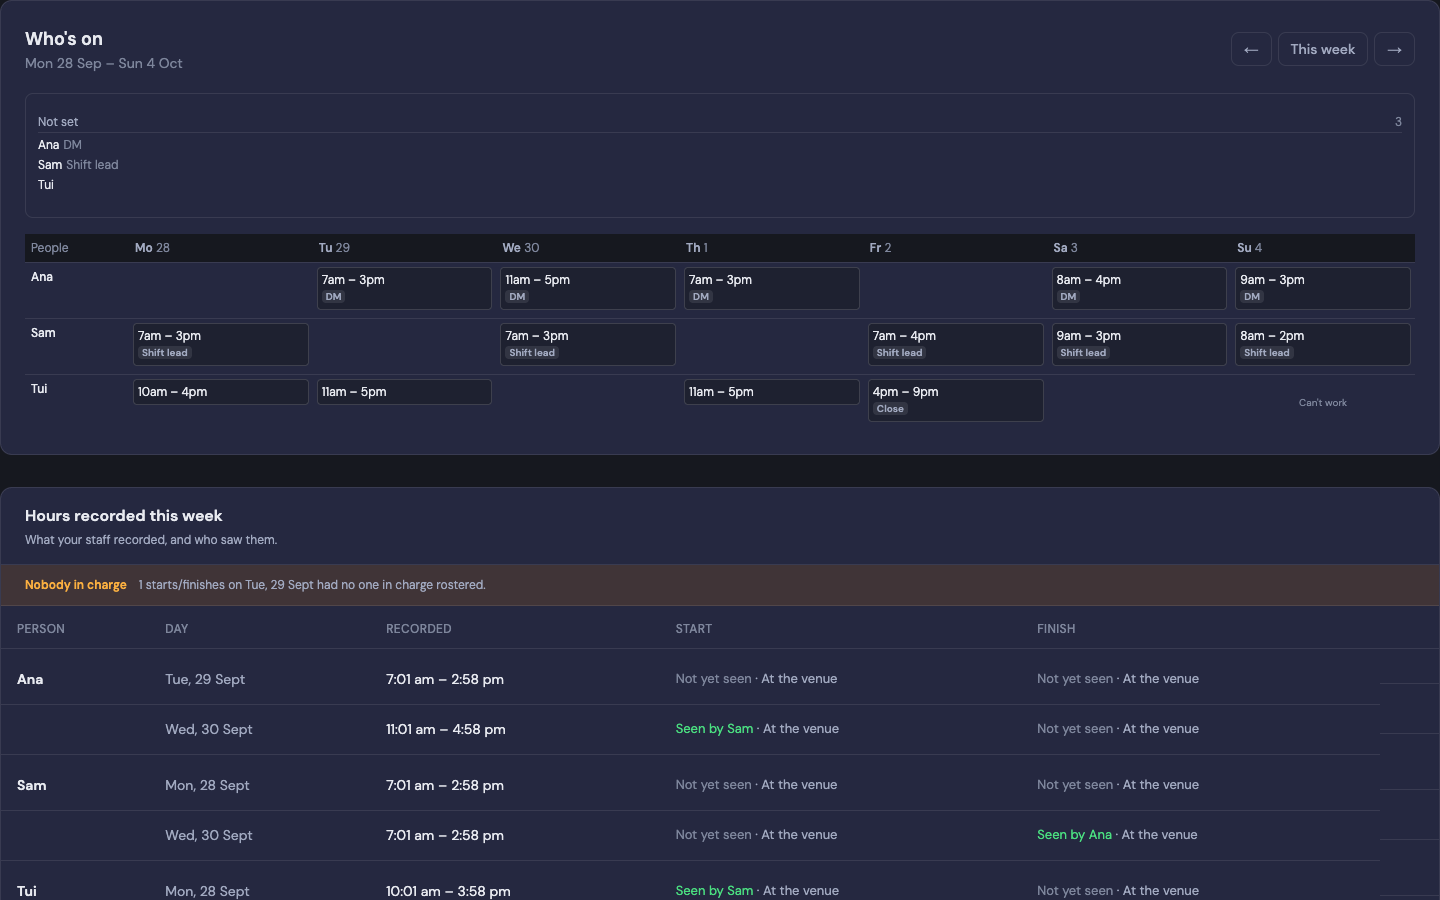Image resolution: width=1440 pixels, height=900 pixels.
Task: Select Sam's Wednesday 7am – 3pm shift
Action: tap(588, 344)
